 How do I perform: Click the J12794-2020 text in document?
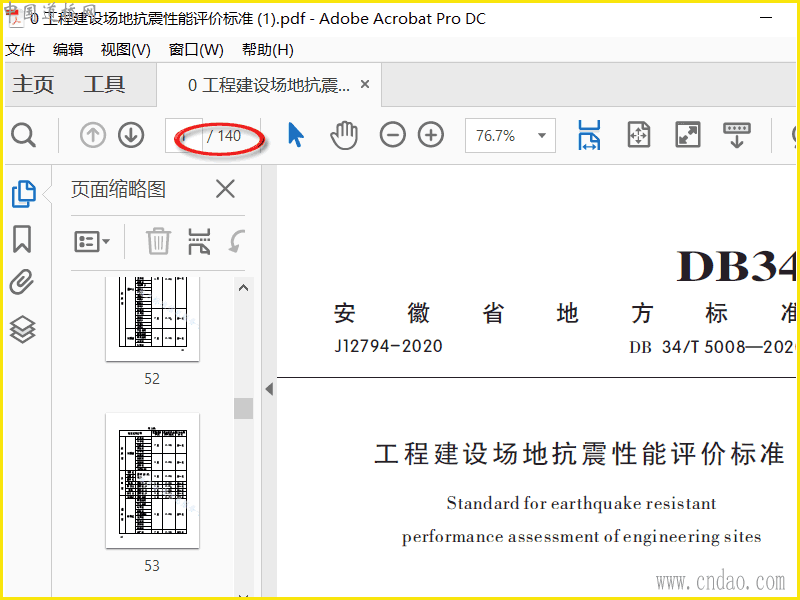pyautogui.click(x=388, y=346)
